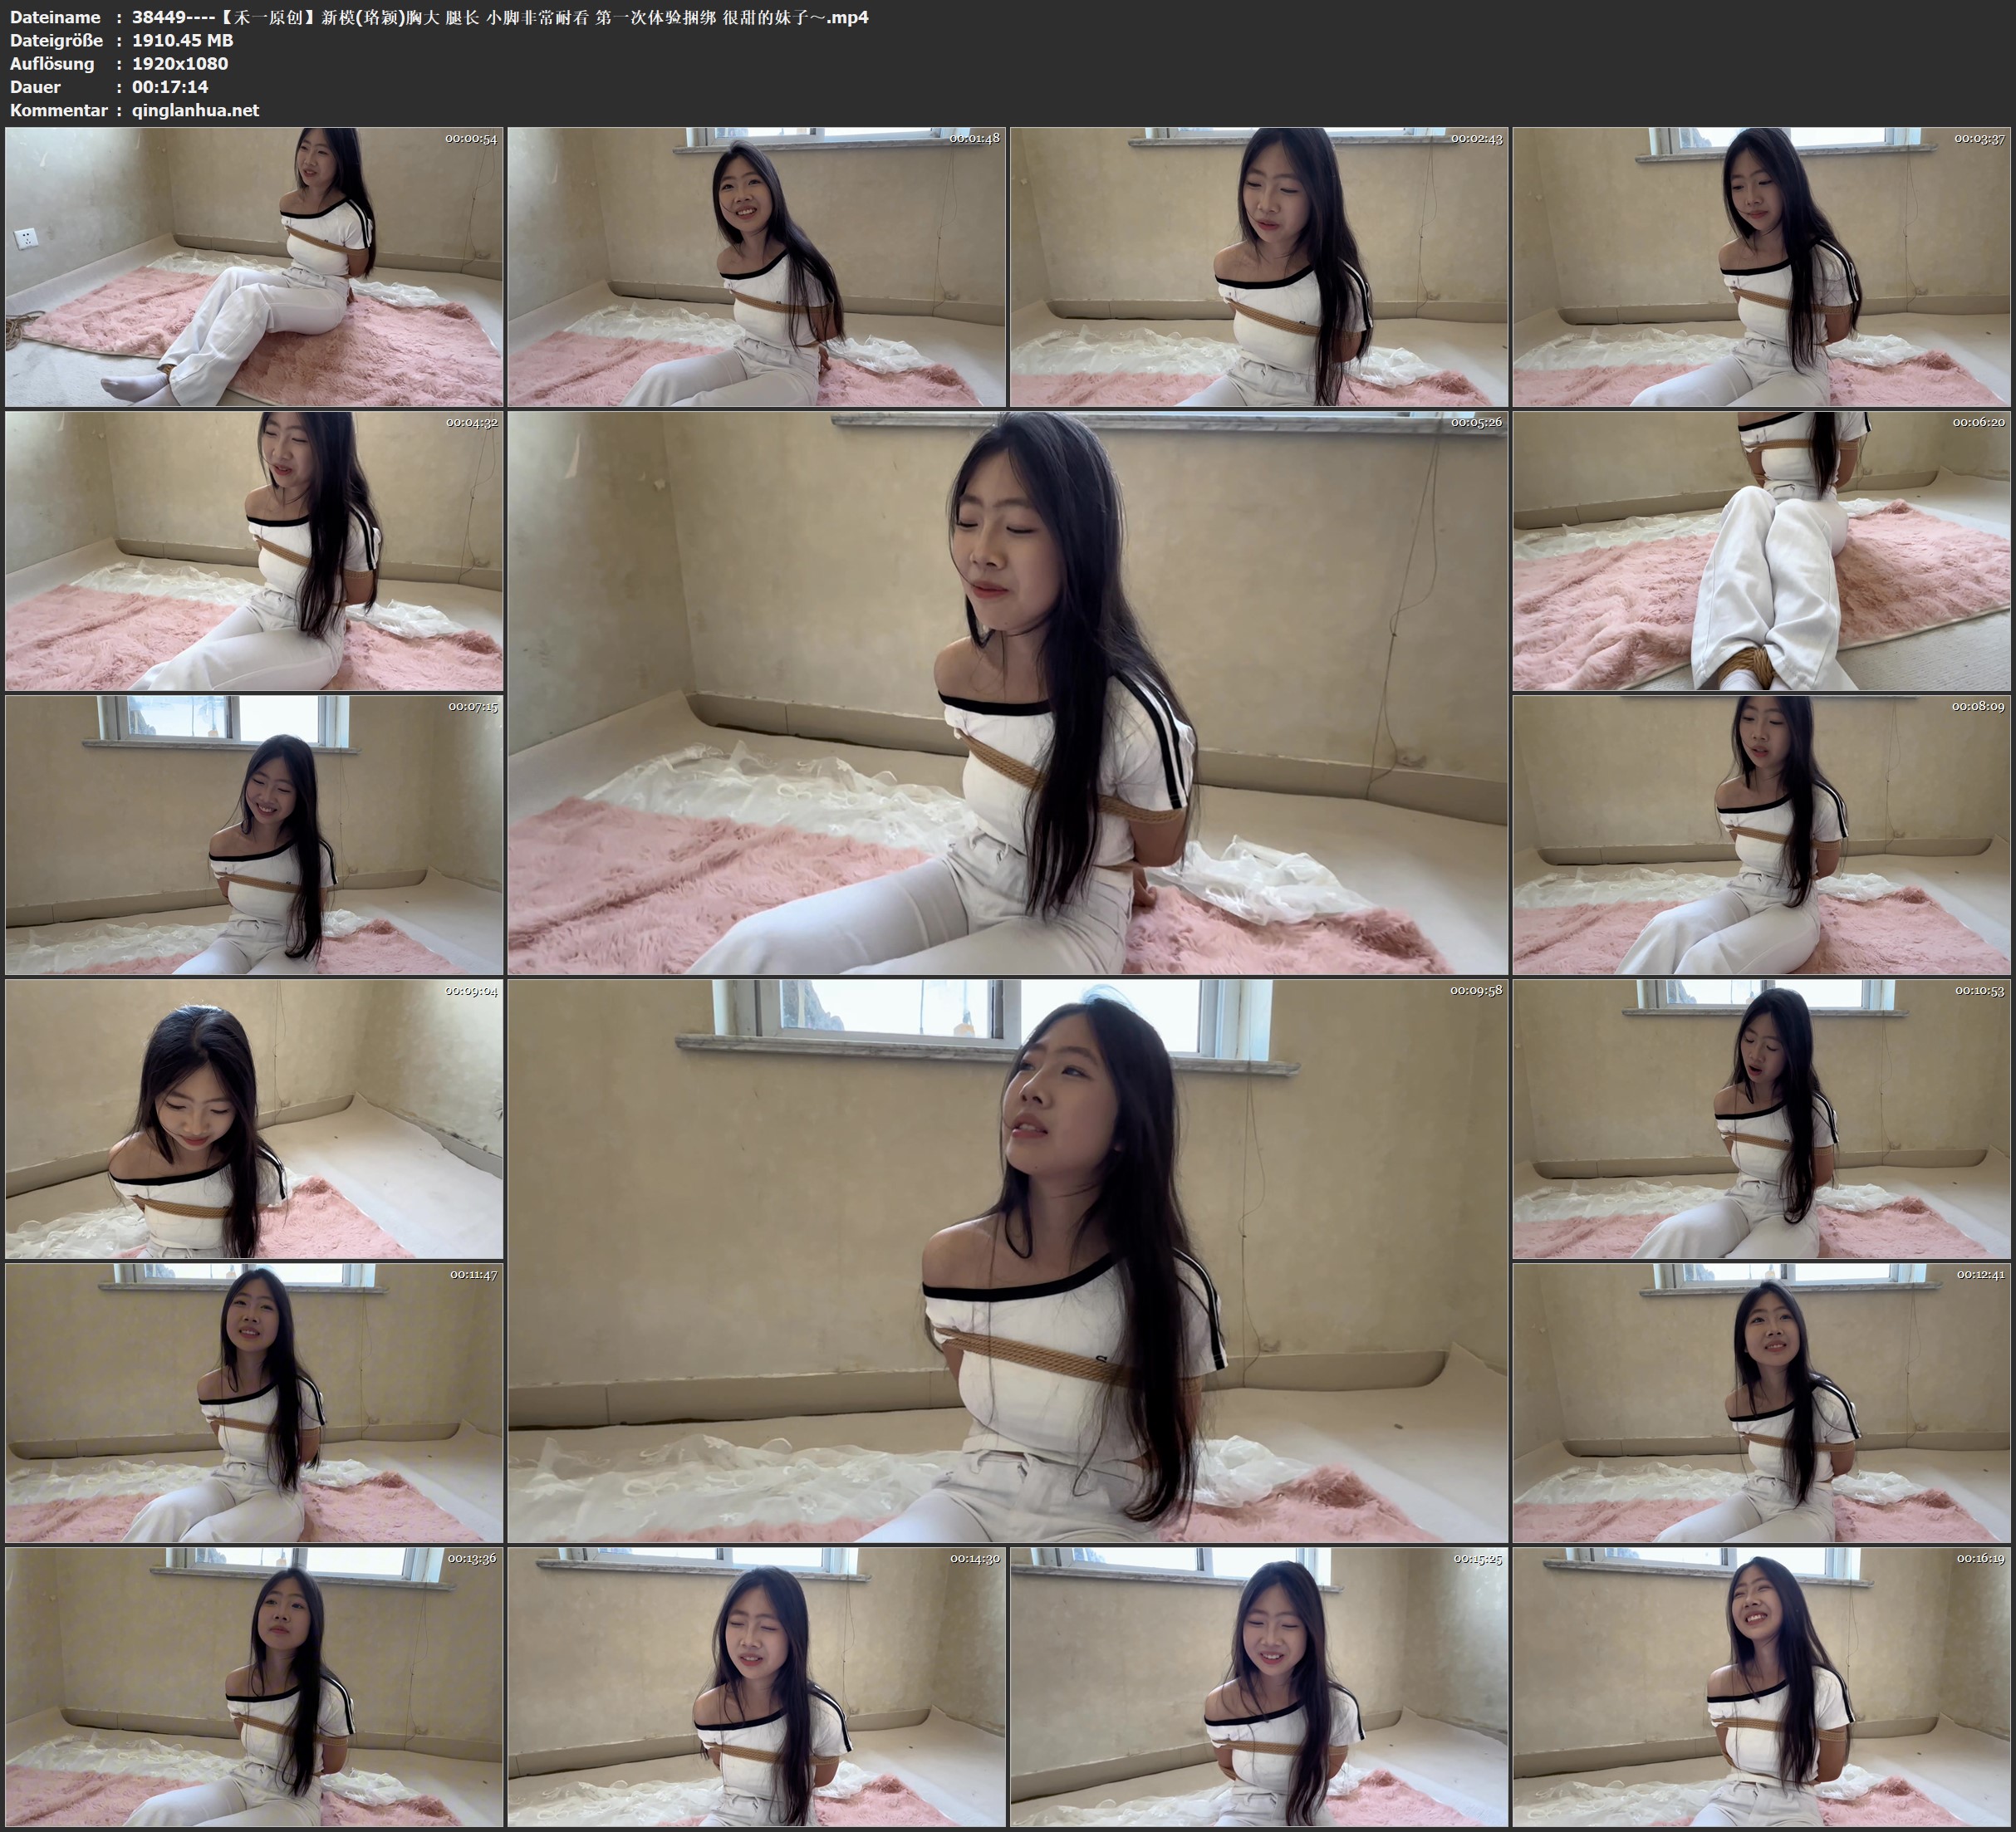Select the thumbnail timestamped 00:04:32
This screenshot has width=2016, height=1832.
point(254,550)
